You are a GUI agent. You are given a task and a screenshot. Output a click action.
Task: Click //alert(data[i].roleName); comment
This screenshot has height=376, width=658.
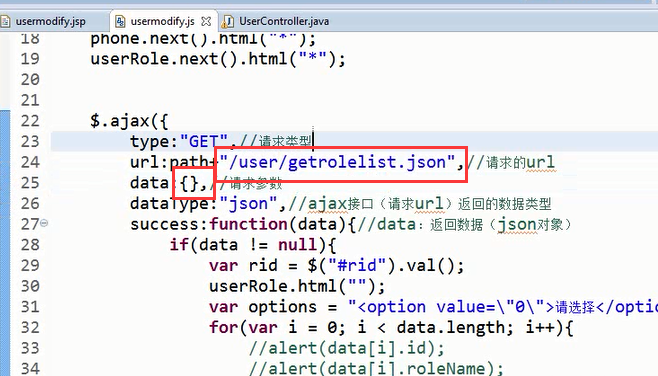(376, 368)
